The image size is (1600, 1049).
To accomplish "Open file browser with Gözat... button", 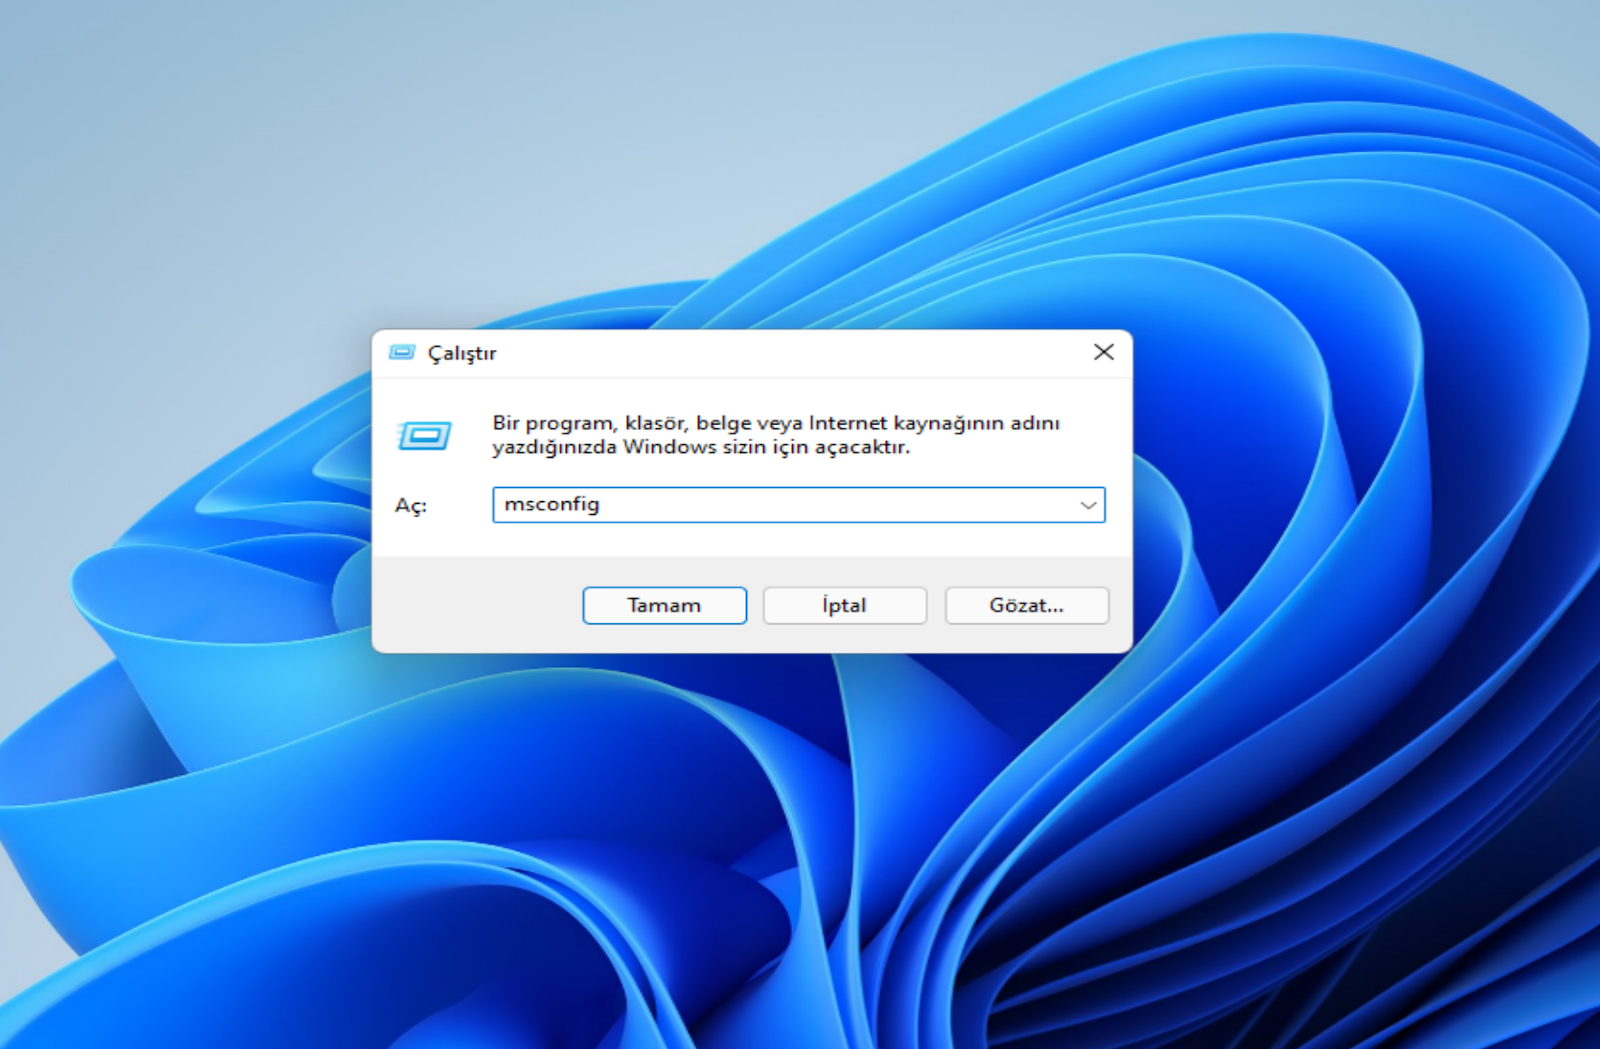I will 1026,605.
